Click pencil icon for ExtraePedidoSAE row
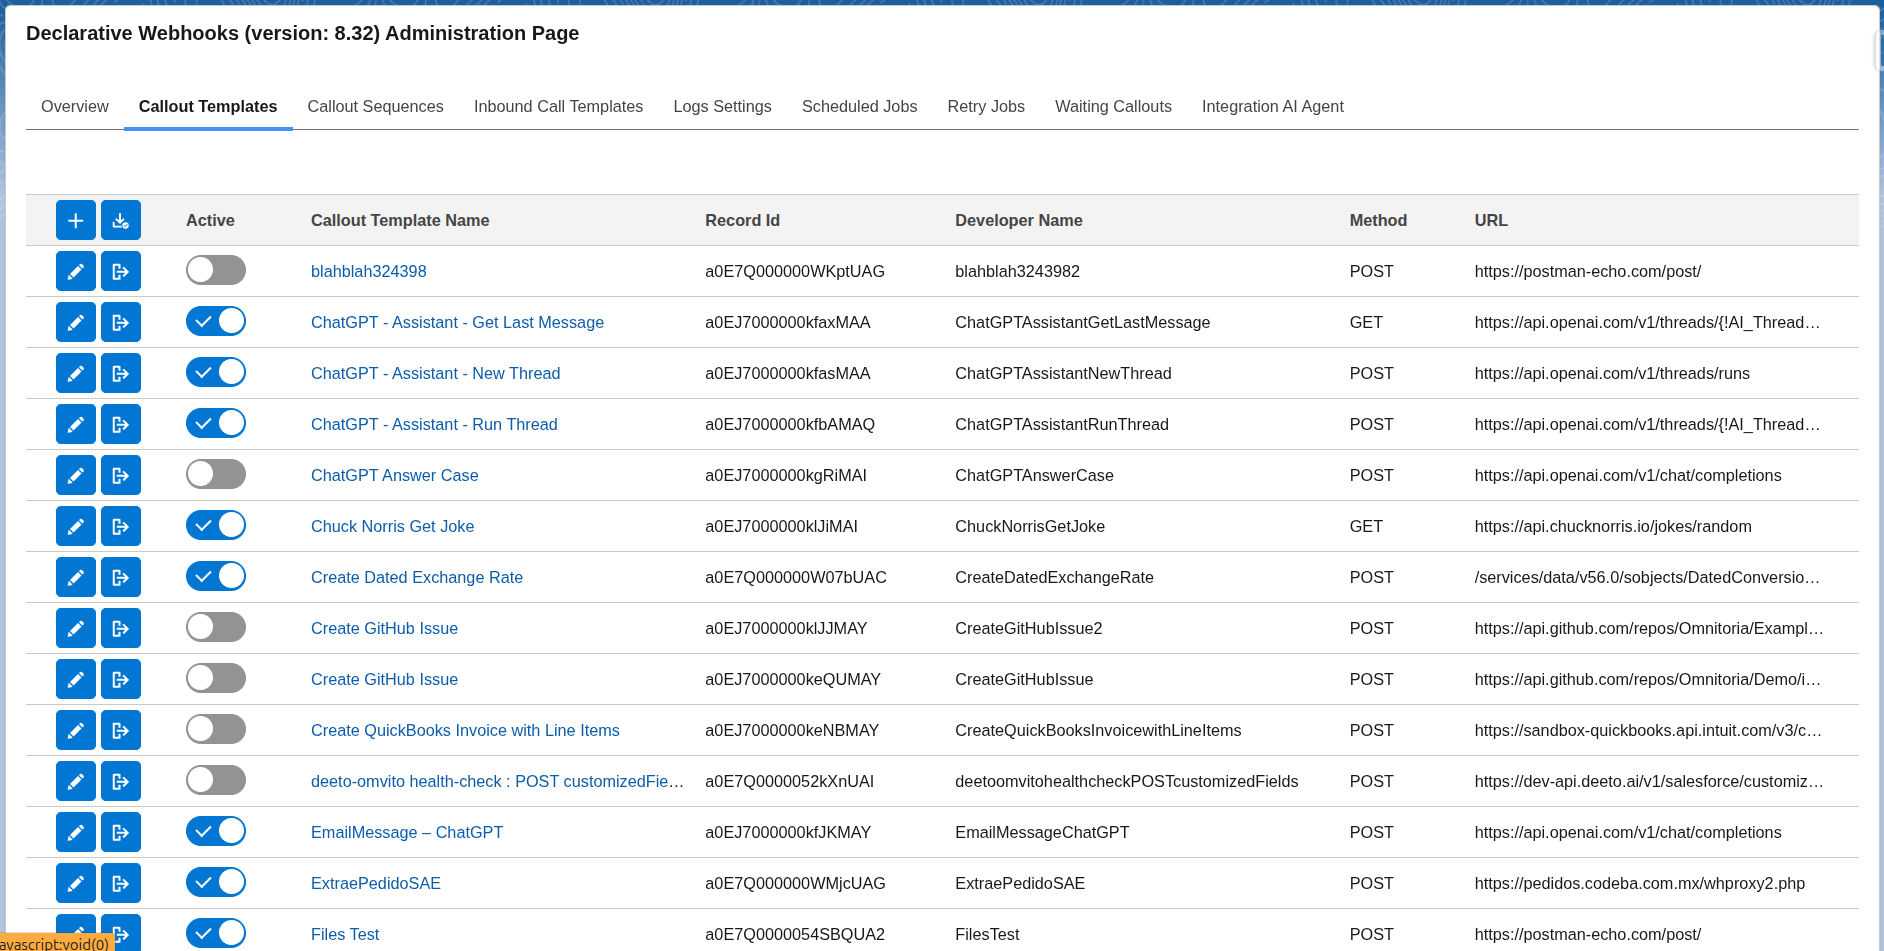Screen dimensions: 1884x951 75,883
